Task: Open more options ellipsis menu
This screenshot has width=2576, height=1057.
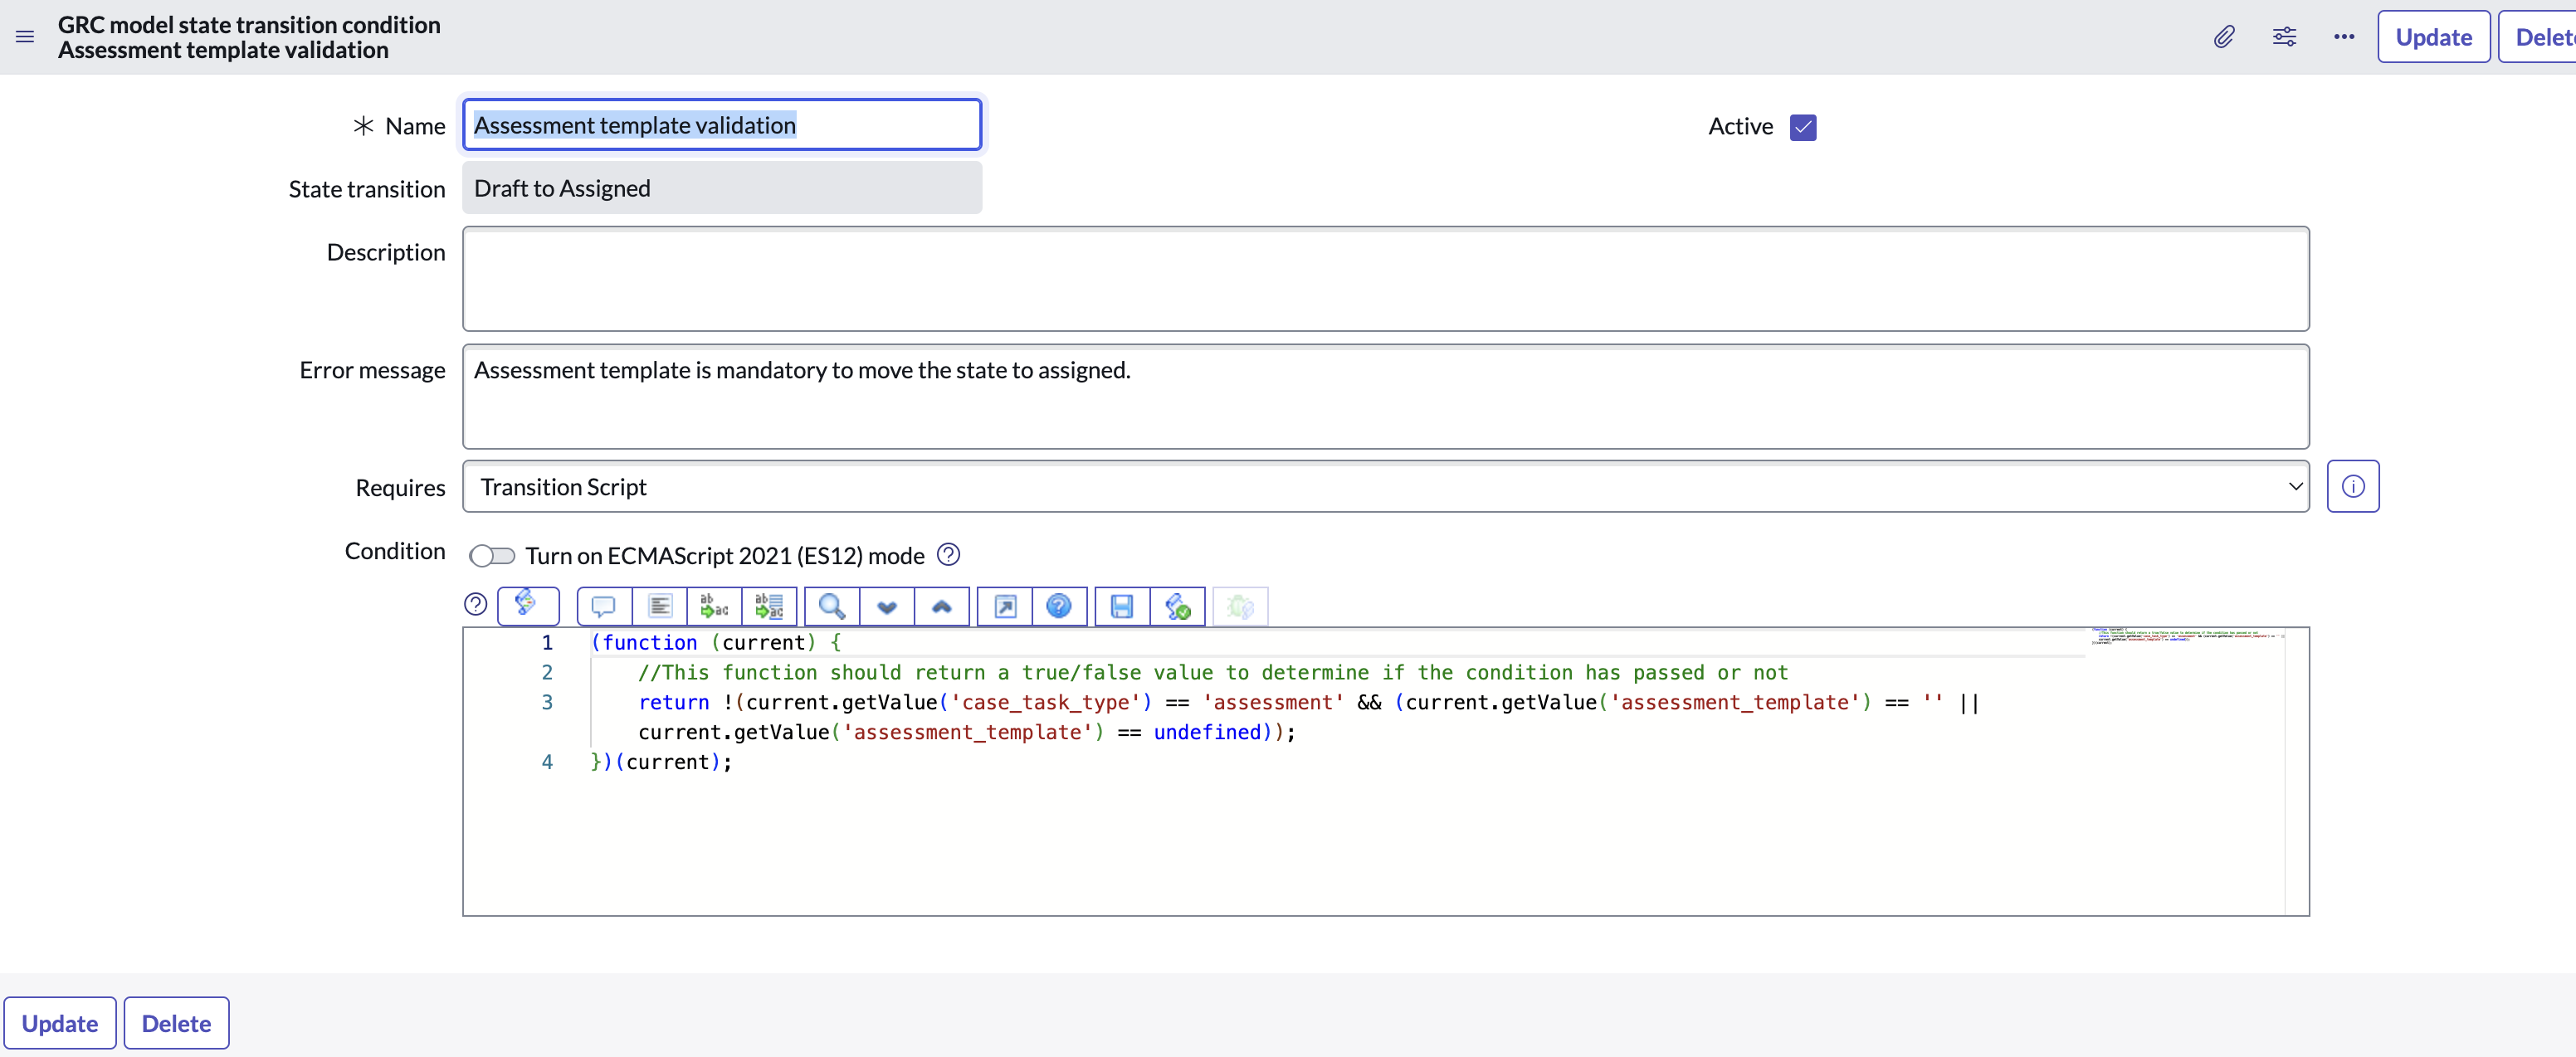Action: [2344, 37]
